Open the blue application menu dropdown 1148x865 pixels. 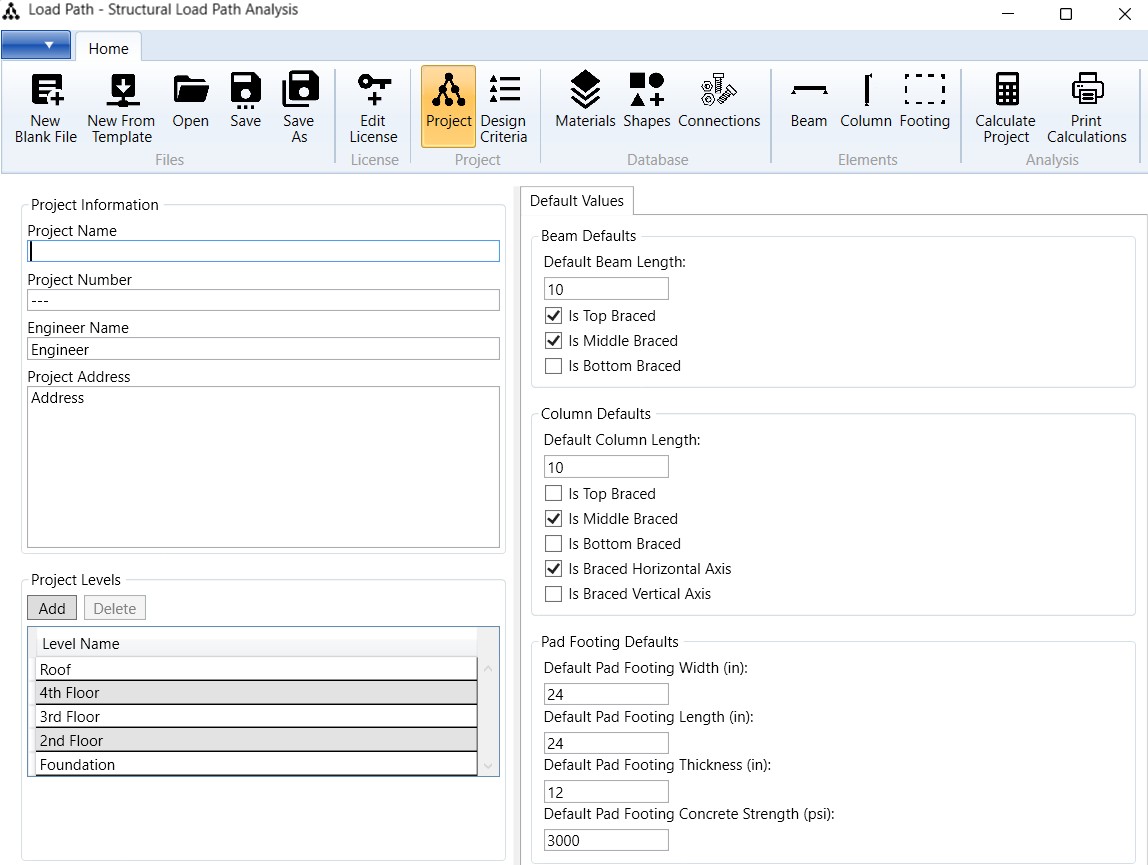[37, 45]
